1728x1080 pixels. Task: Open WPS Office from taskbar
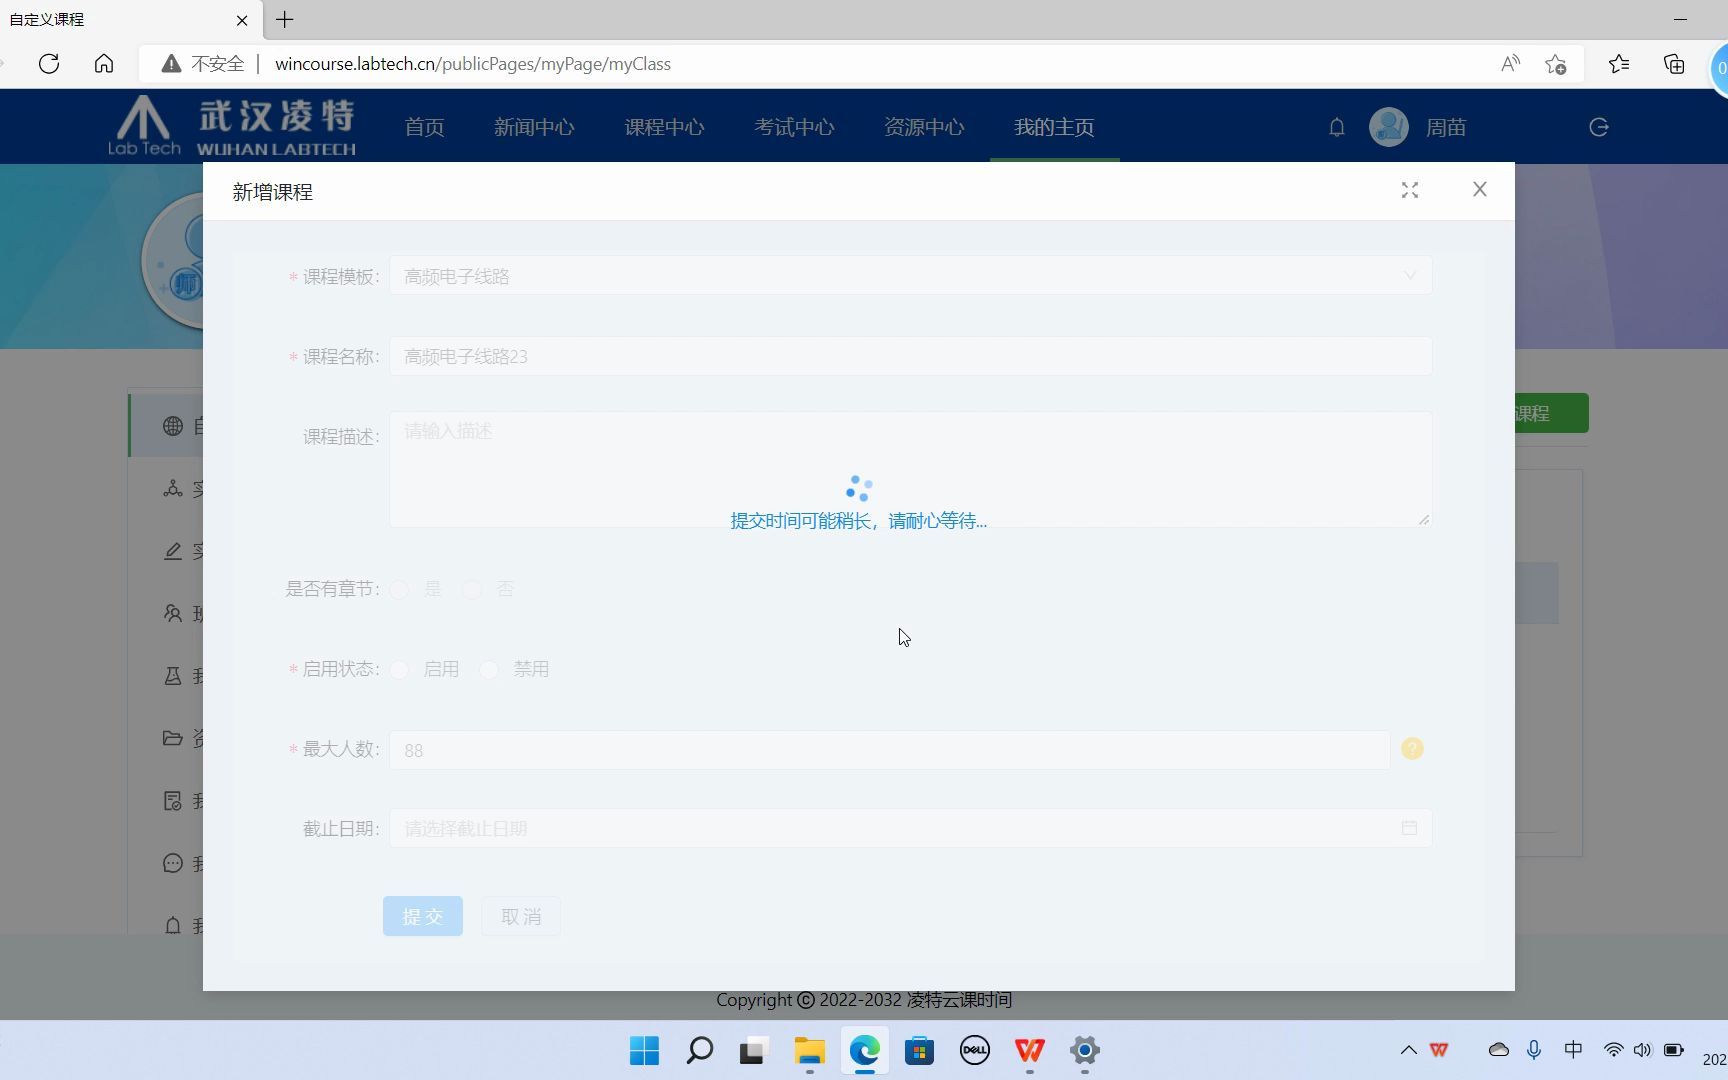1029,1050
